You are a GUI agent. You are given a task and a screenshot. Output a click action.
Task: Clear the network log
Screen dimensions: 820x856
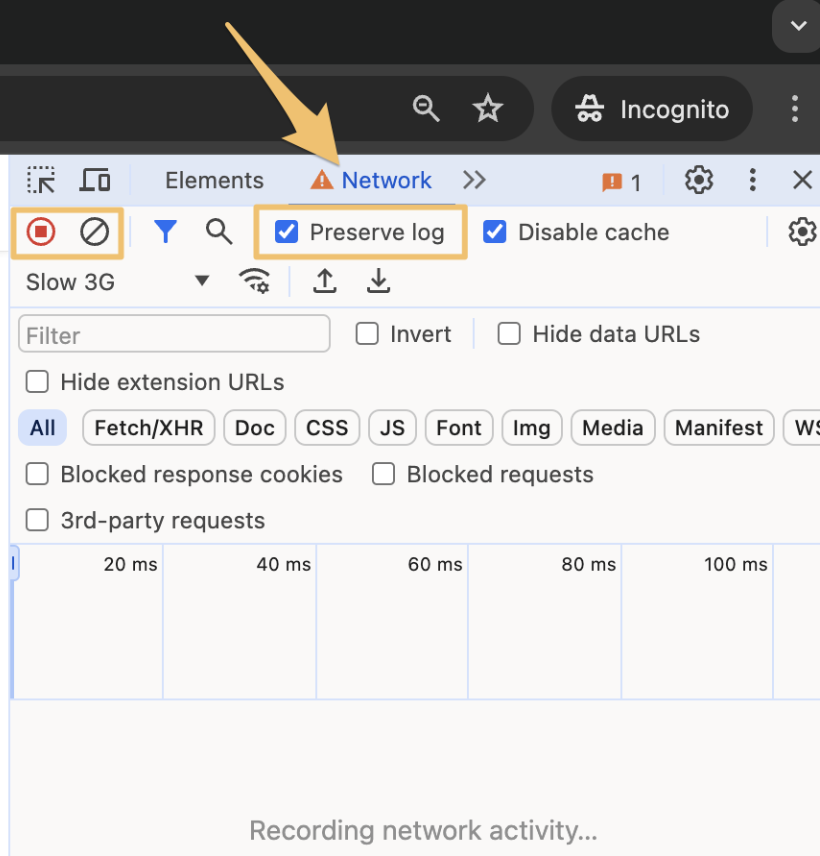94,232
